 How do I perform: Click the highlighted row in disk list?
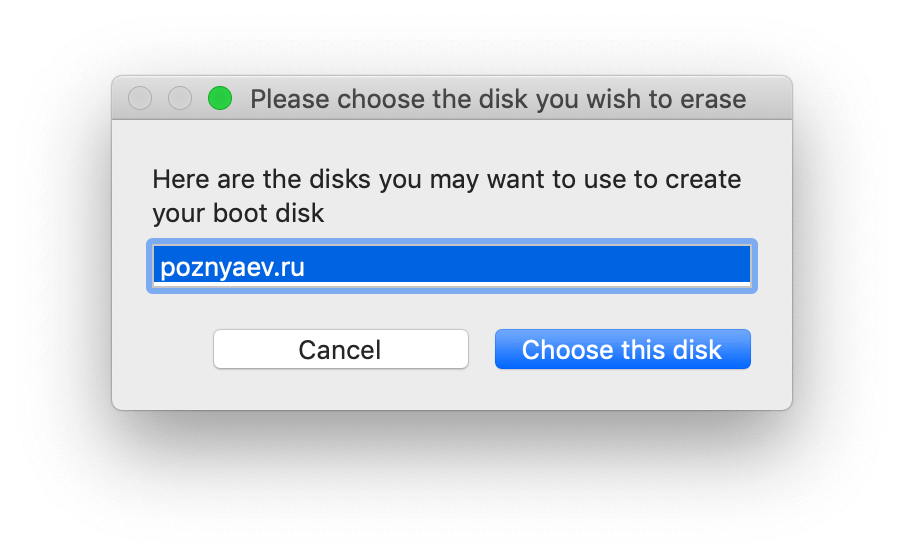click(450, 267)
